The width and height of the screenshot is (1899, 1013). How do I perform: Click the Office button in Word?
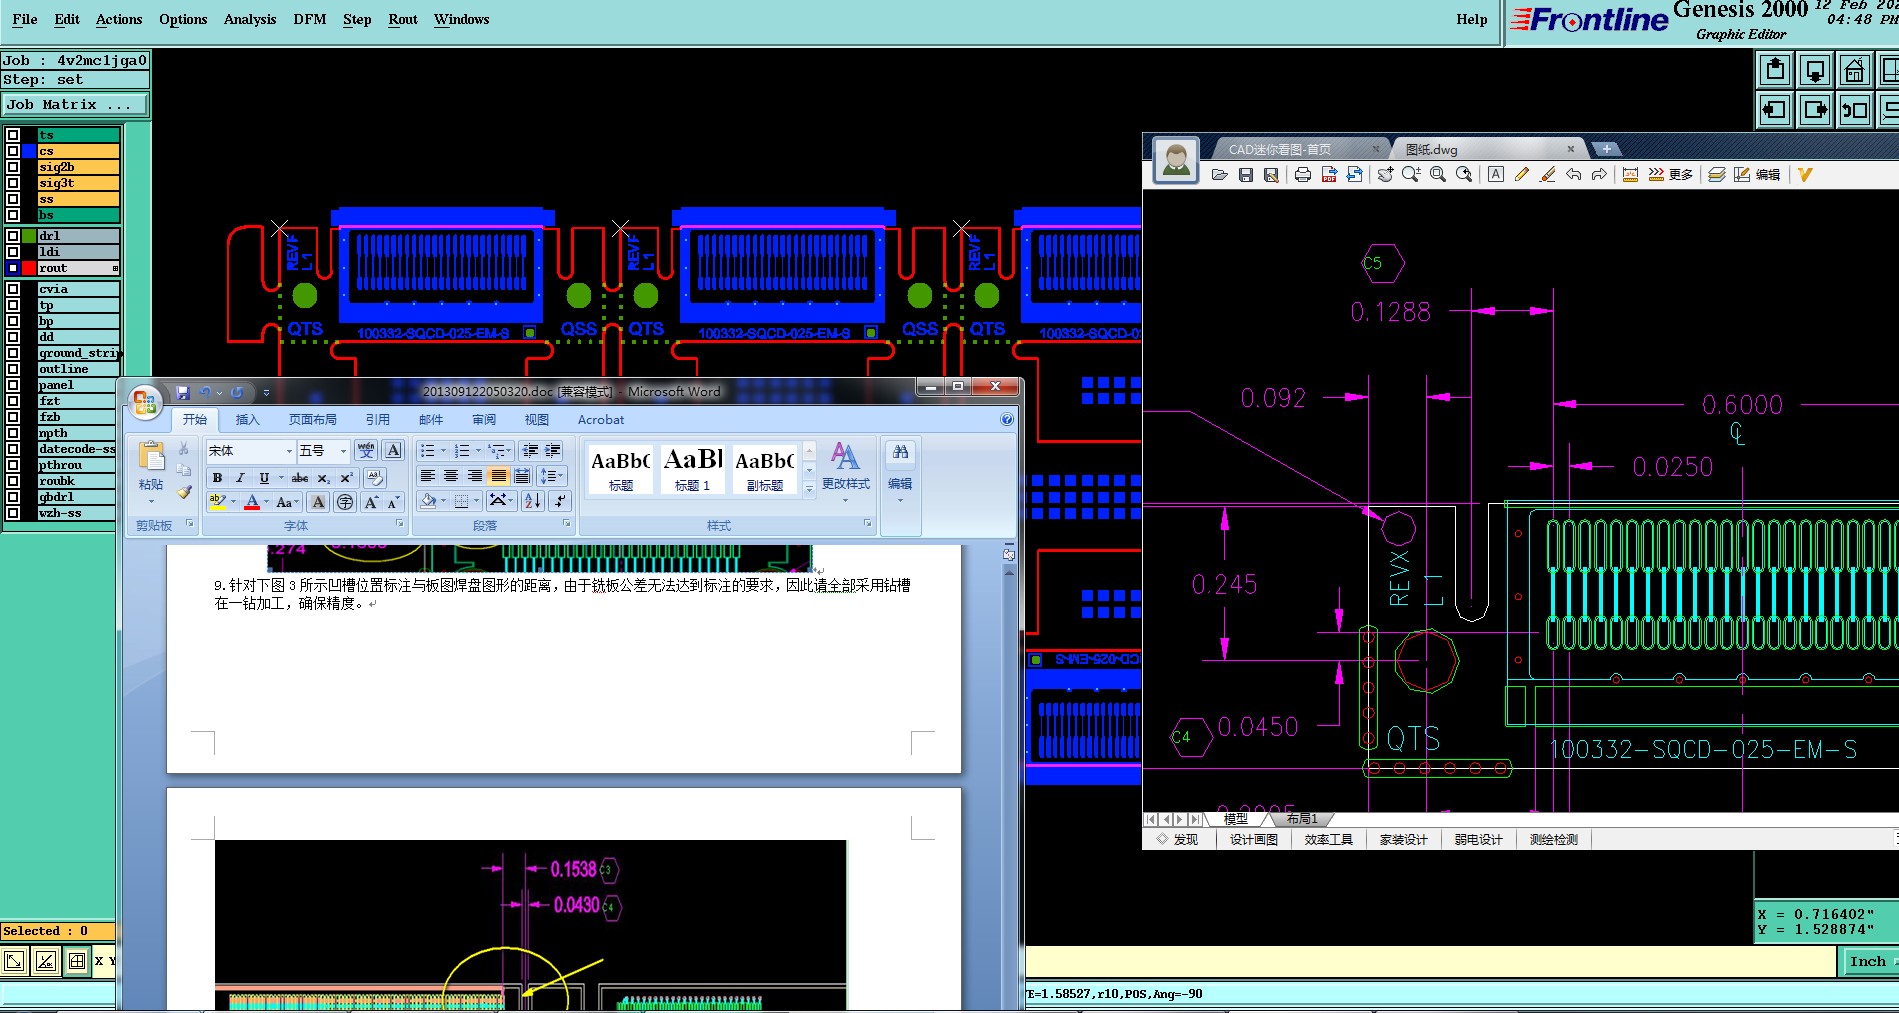(145, 402)
